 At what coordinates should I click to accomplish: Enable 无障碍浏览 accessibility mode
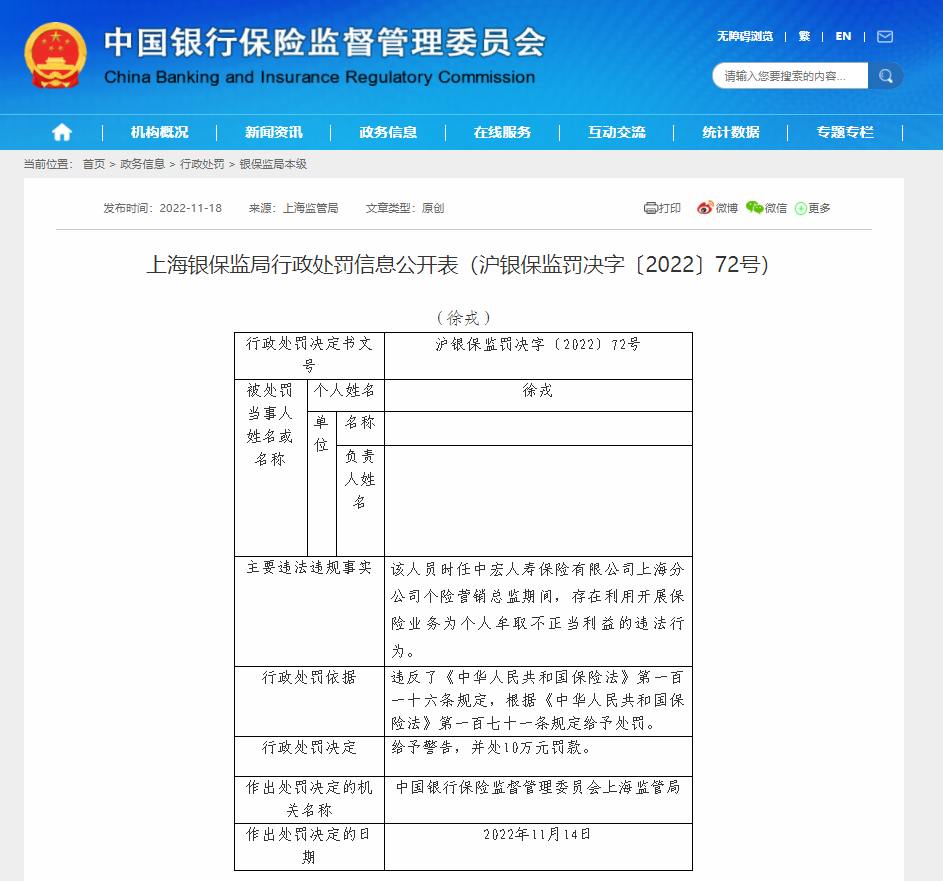(744, 36)
